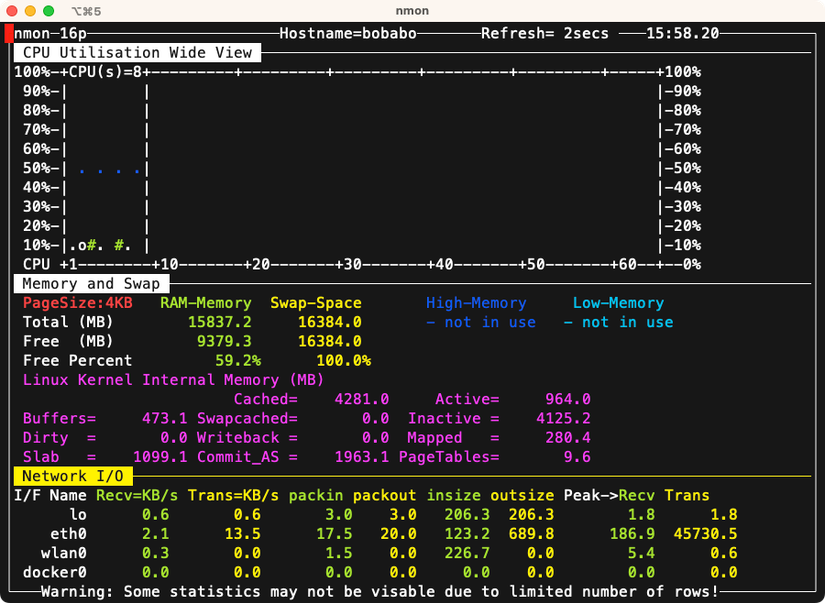Click the red PageSize:4KB label

(x=77, y=303)
